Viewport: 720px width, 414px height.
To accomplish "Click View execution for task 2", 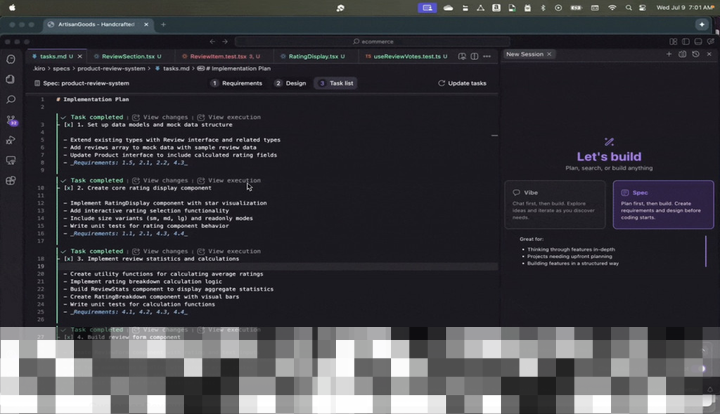I will click(229, 180).
